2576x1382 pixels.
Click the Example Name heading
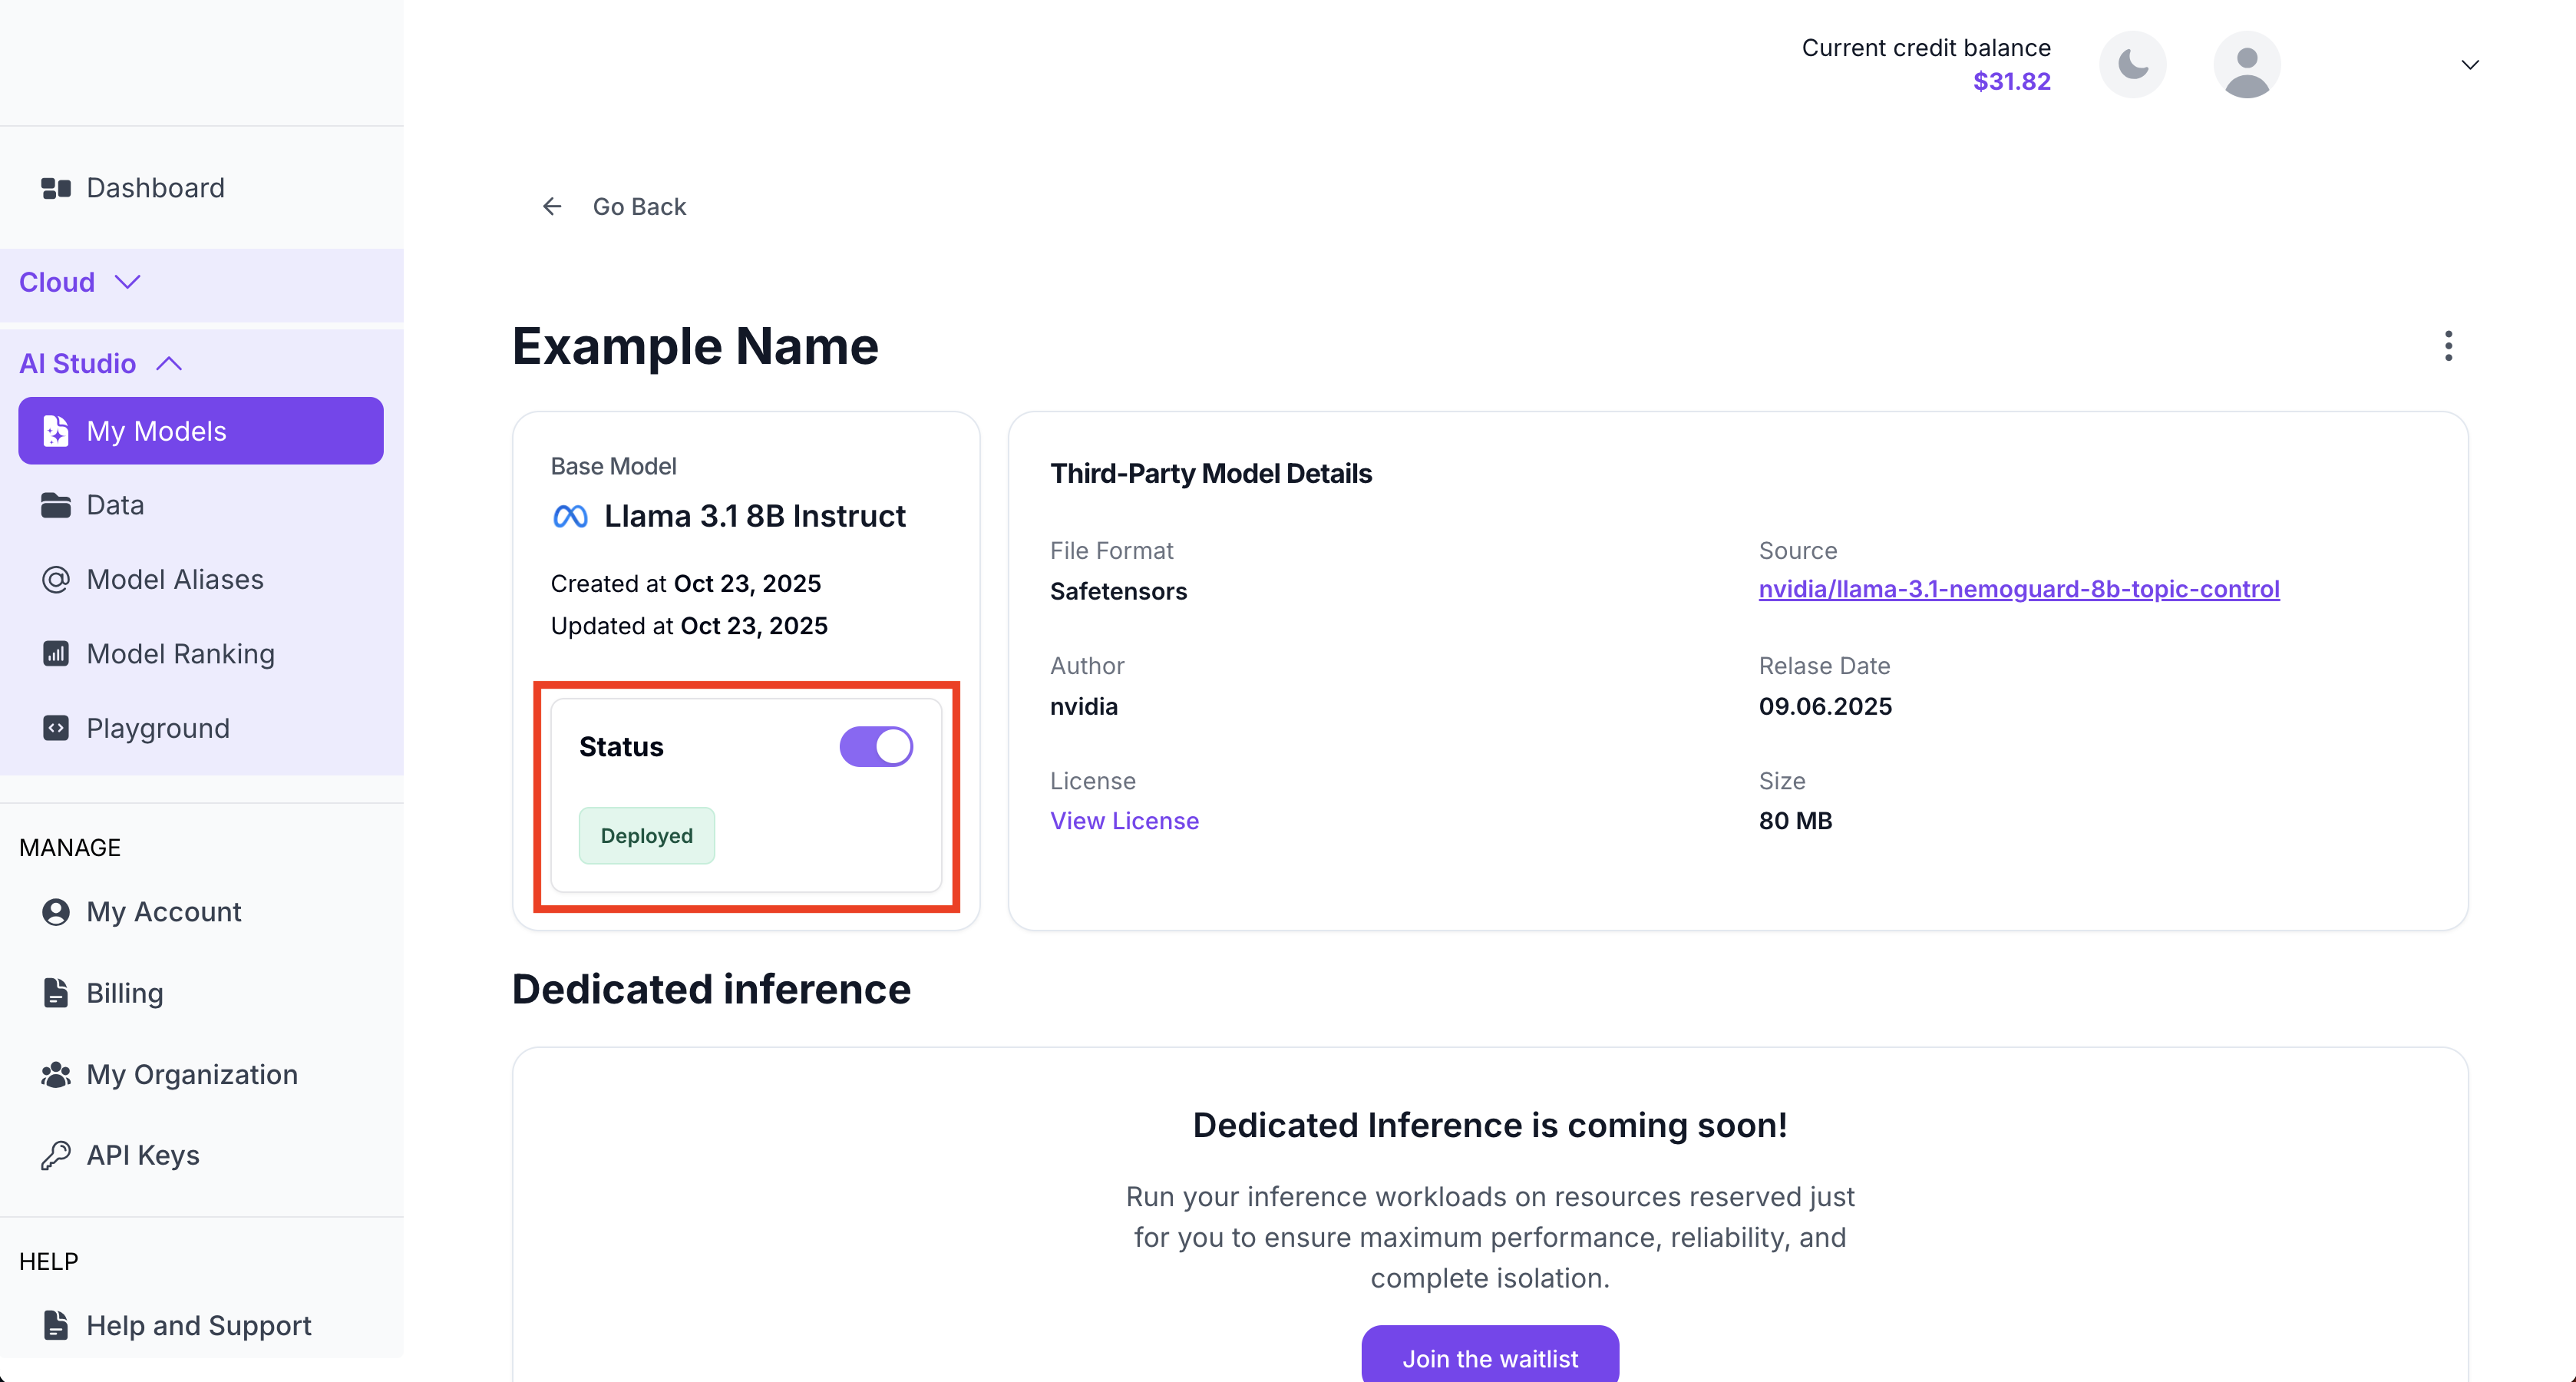695,346
